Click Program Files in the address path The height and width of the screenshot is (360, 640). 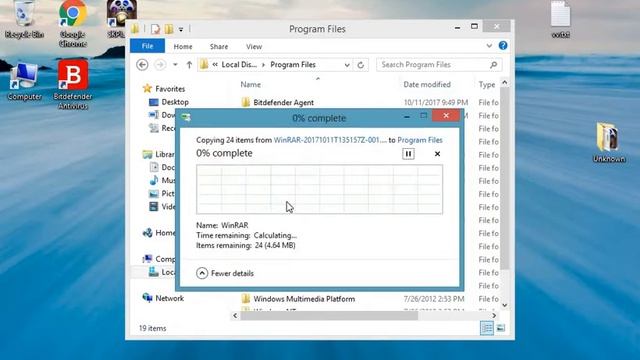[x=293, y=64]
